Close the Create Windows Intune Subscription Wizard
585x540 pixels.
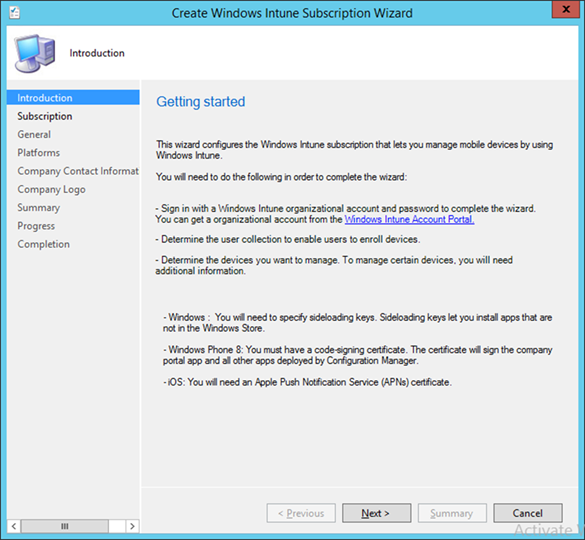click(x=565, y=9)
